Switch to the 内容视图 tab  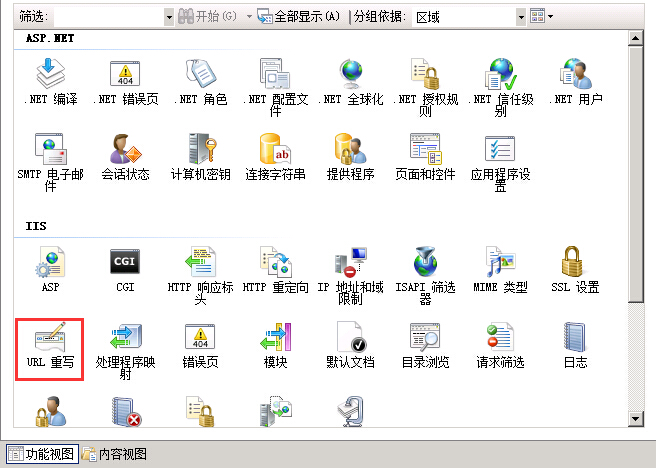tap(114, 454)
